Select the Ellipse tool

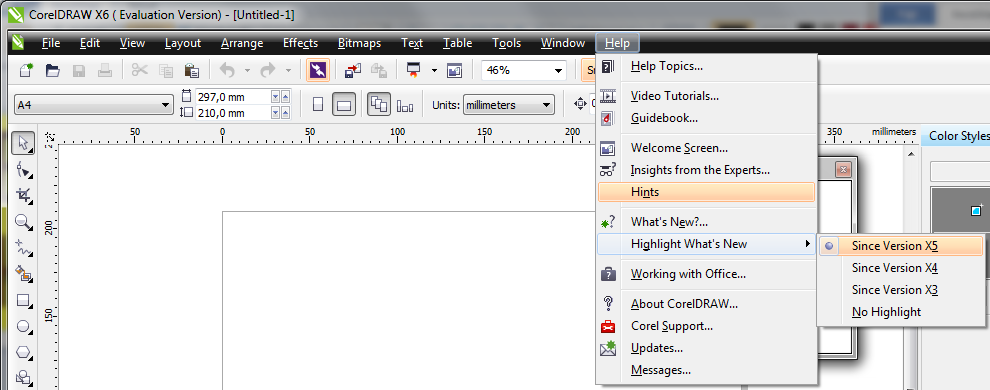23,326
